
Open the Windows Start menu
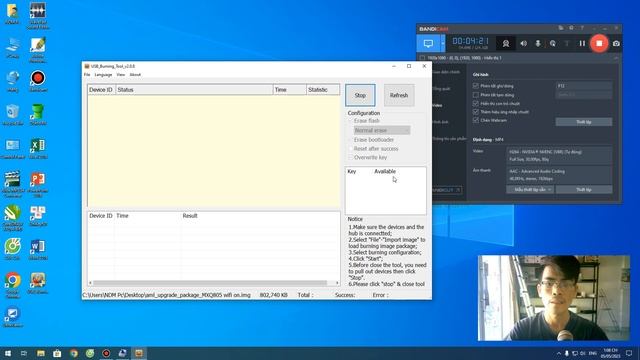[x=8, y=353]
